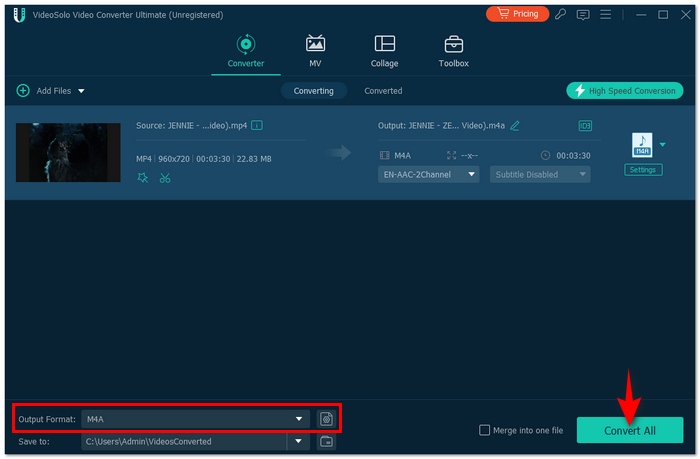View source file media info icon
Viewport: 700px width, 459px height.
pyautogui.click(x=257, y=125)
